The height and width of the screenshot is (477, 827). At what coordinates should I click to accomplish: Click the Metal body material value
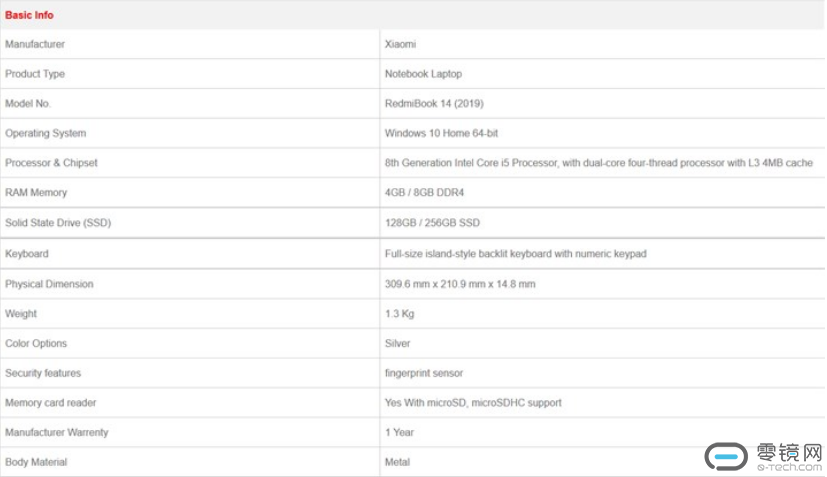pyautogui.click(x=398, y=462)
